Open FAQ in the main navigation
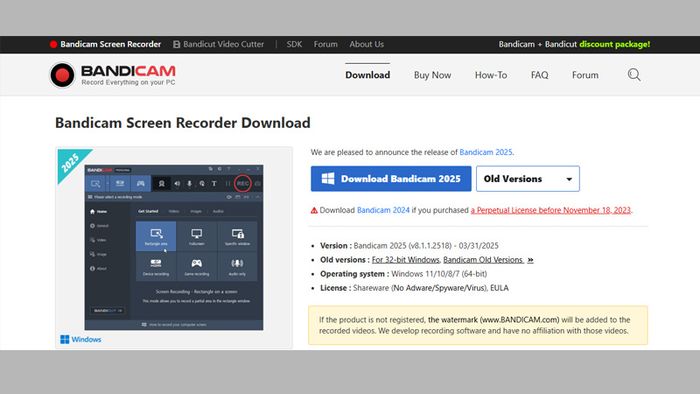This screenshot has height=394, width=700. (x=539, y=75)
